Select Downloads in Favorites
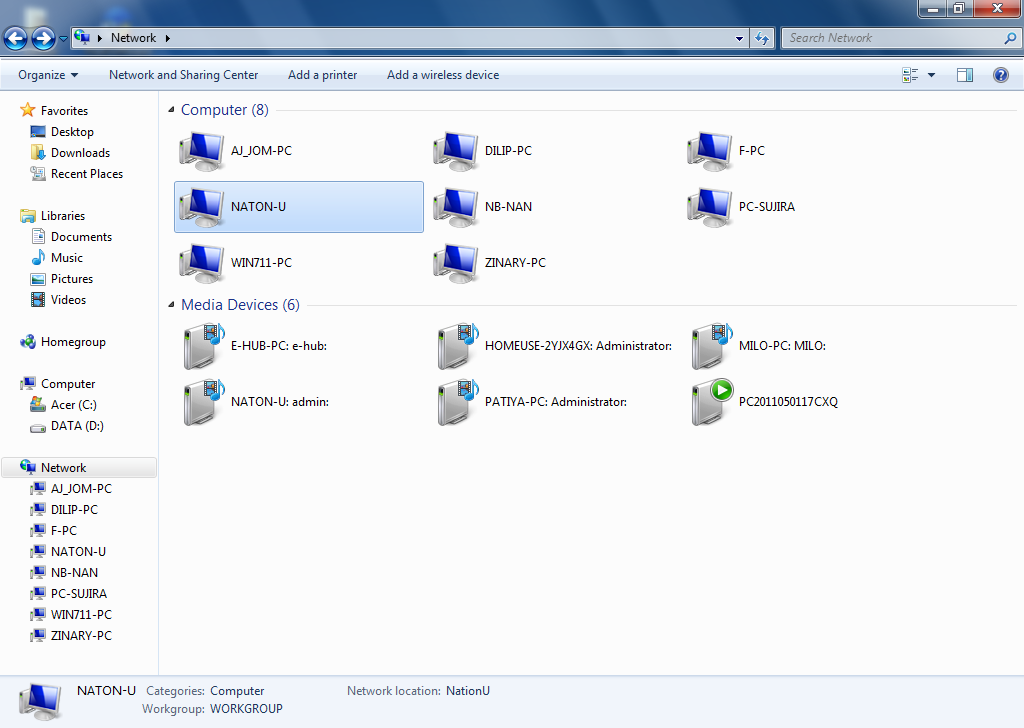The height and width of the screenshot is (728, 1024). (x=80, y=153)
